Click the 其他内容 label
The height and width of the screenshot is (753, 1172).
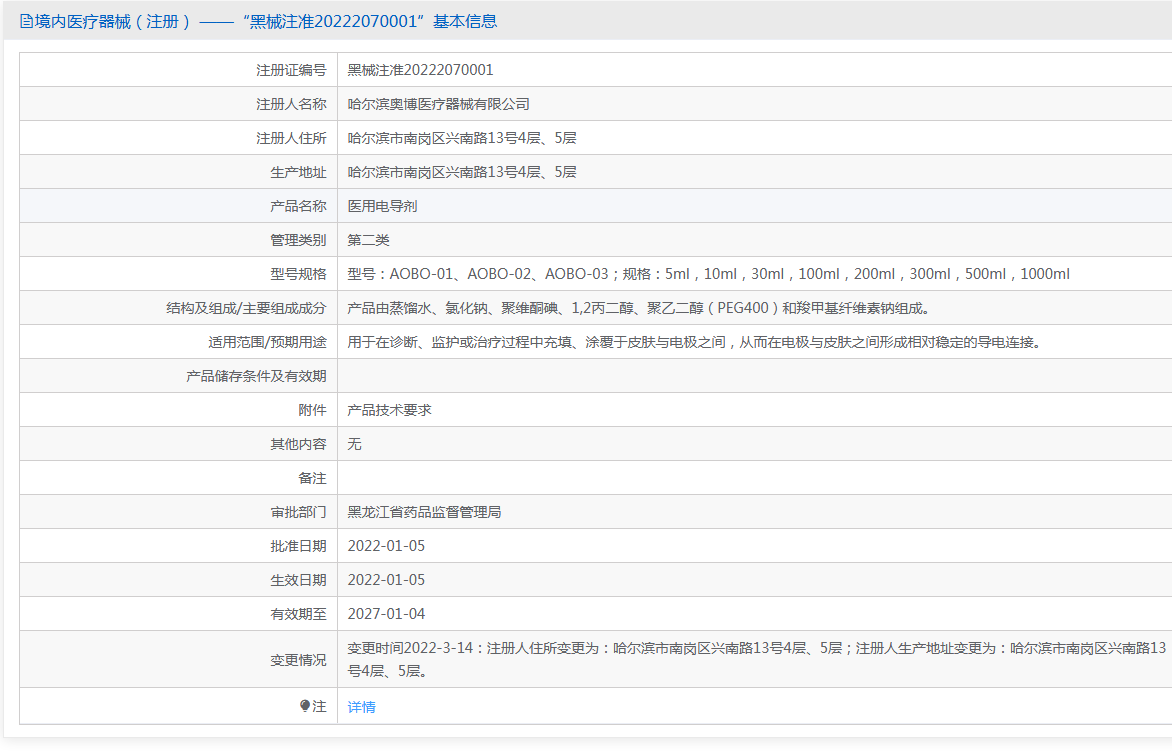pos(298,444)
